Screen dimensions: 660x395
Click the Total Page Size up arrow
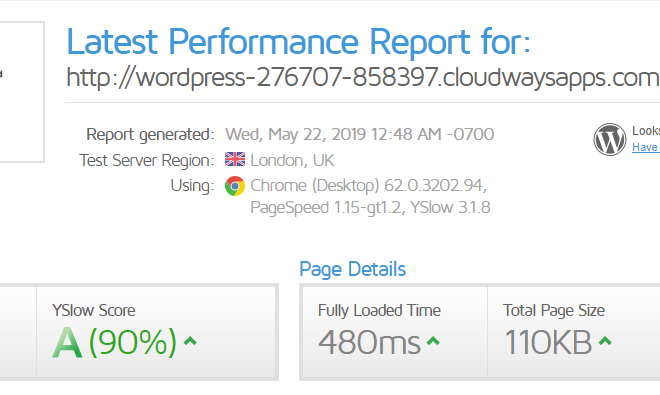tap(605, 340)
